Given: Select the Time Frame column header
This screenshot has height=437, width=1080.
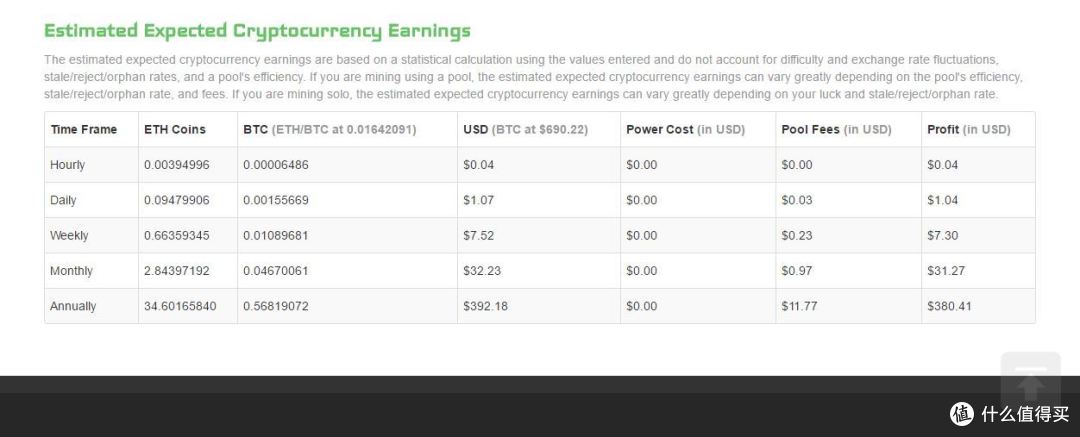Looking at the screenshot, I should 83,130.
